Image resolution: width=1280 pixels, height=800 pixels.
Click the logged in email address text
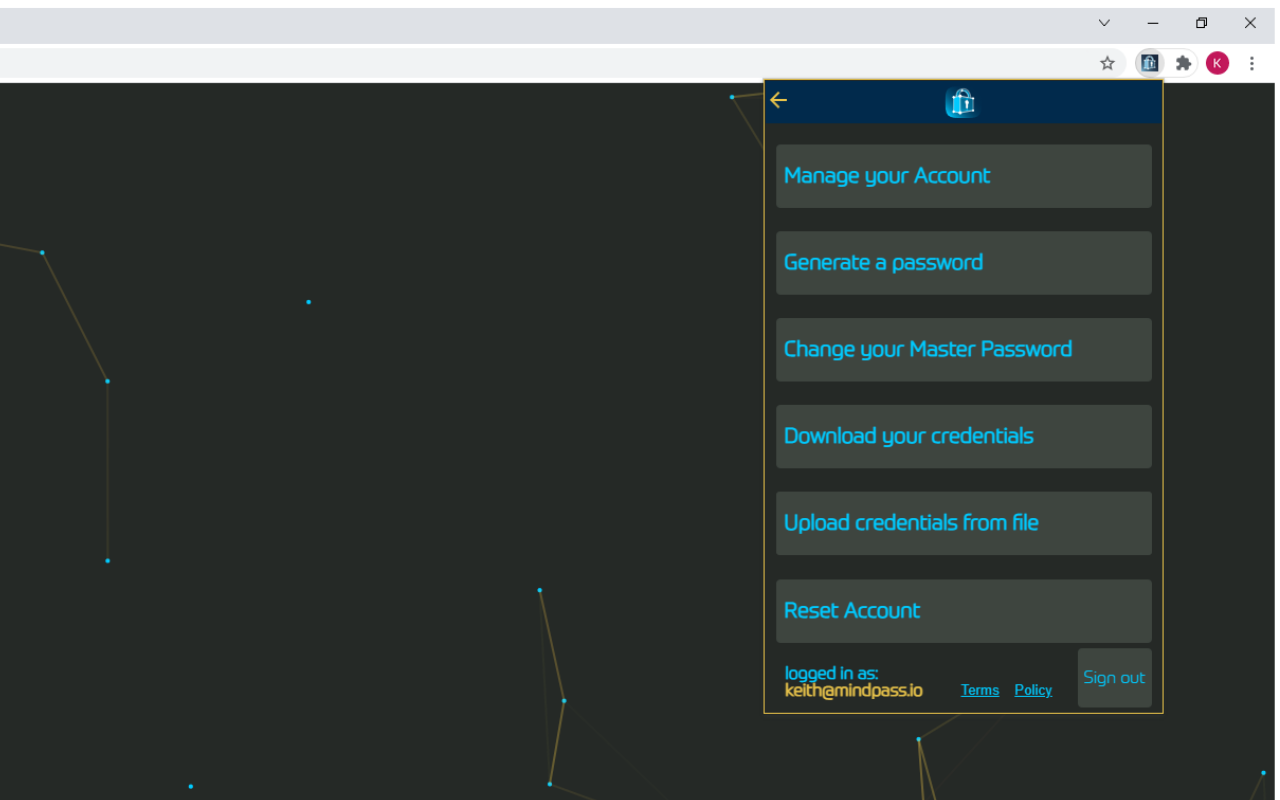853,690
